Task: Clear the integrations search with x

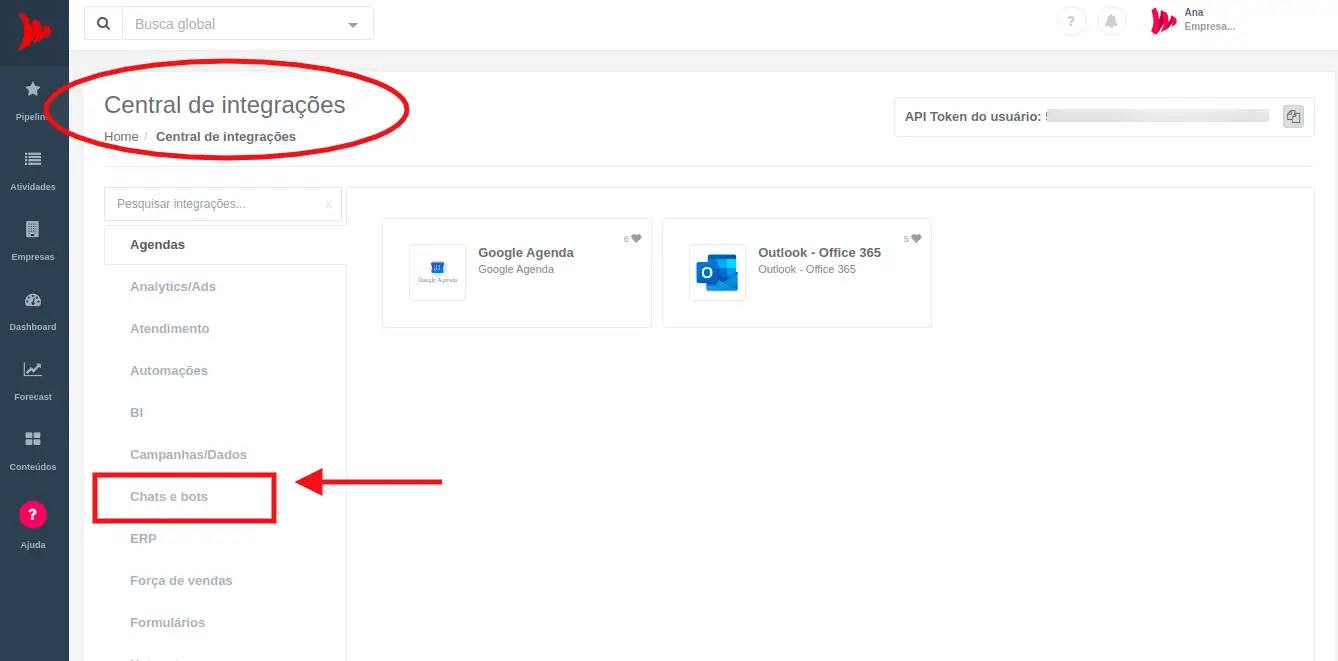Action: click(x=328, y=205)
